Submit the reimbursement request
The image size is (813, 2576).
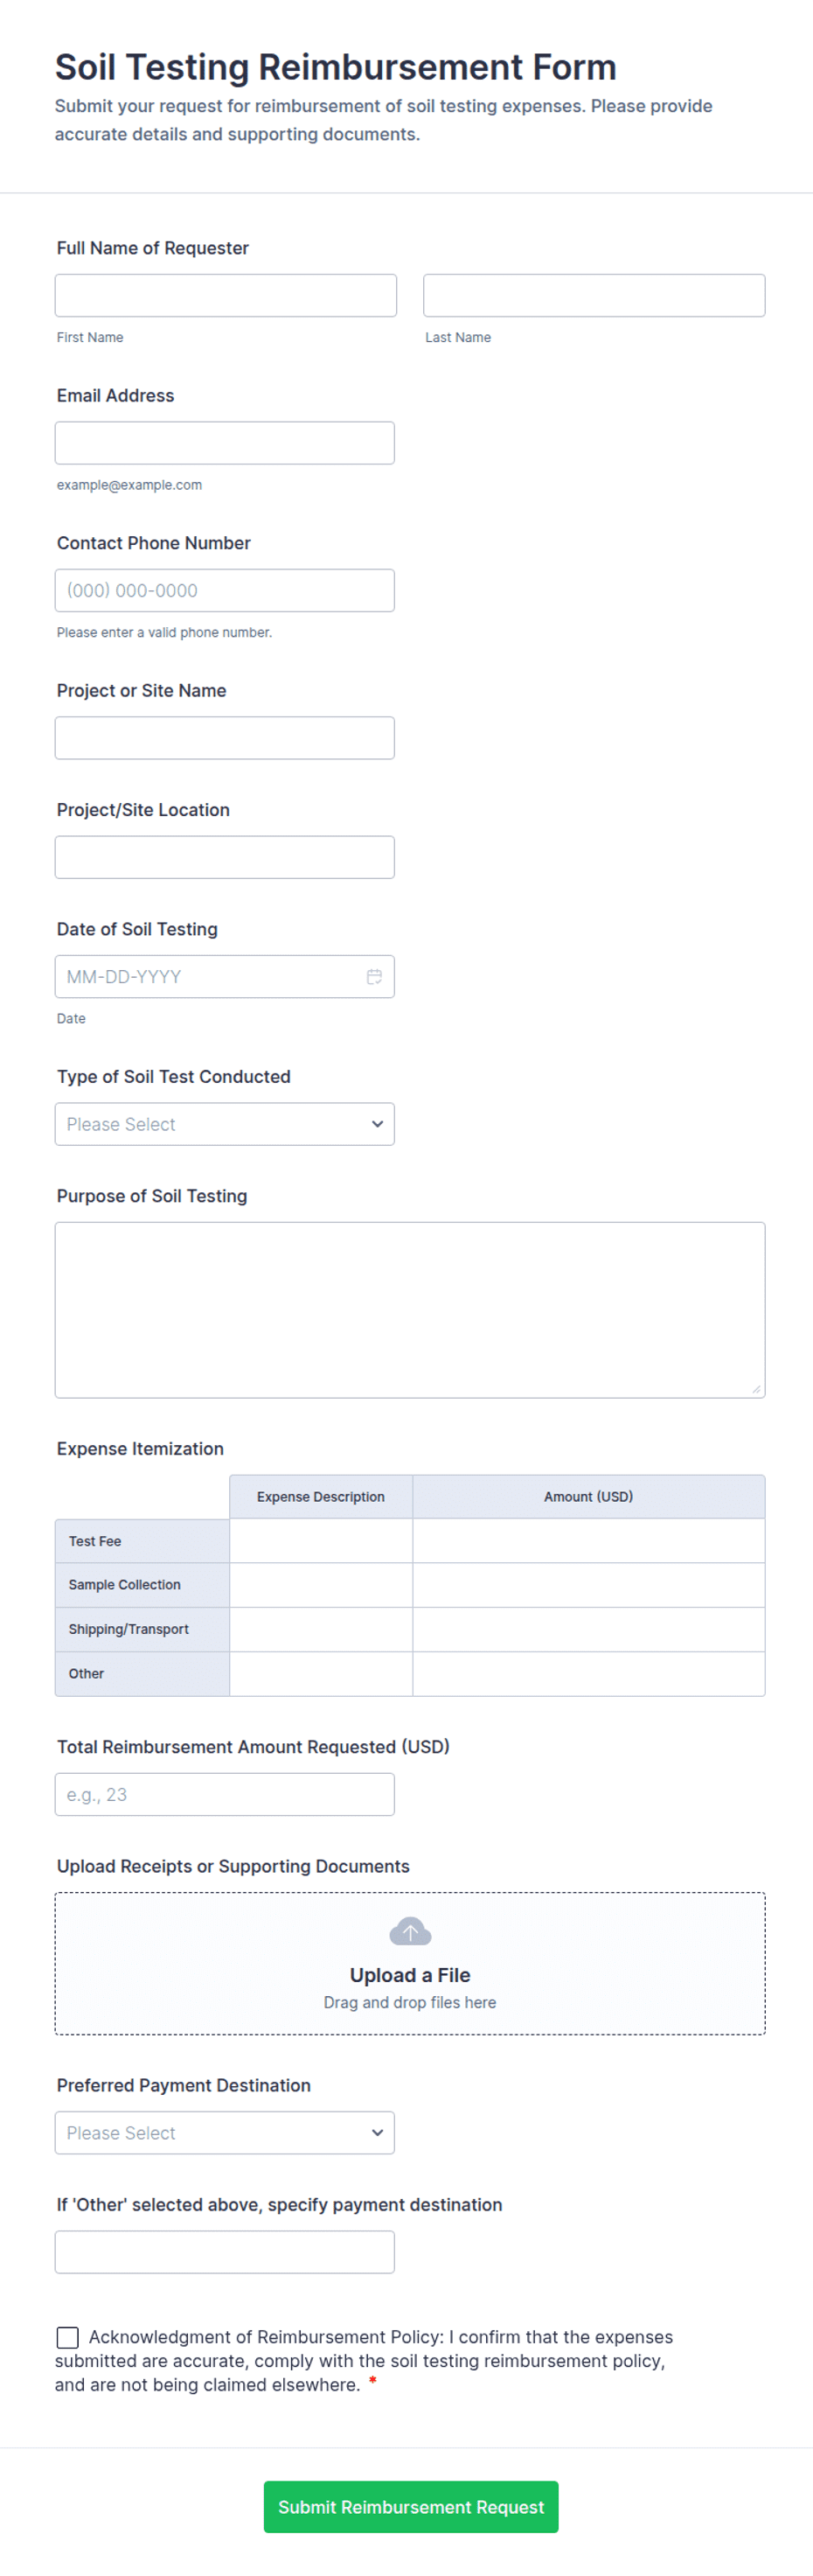pos(411,2507)
